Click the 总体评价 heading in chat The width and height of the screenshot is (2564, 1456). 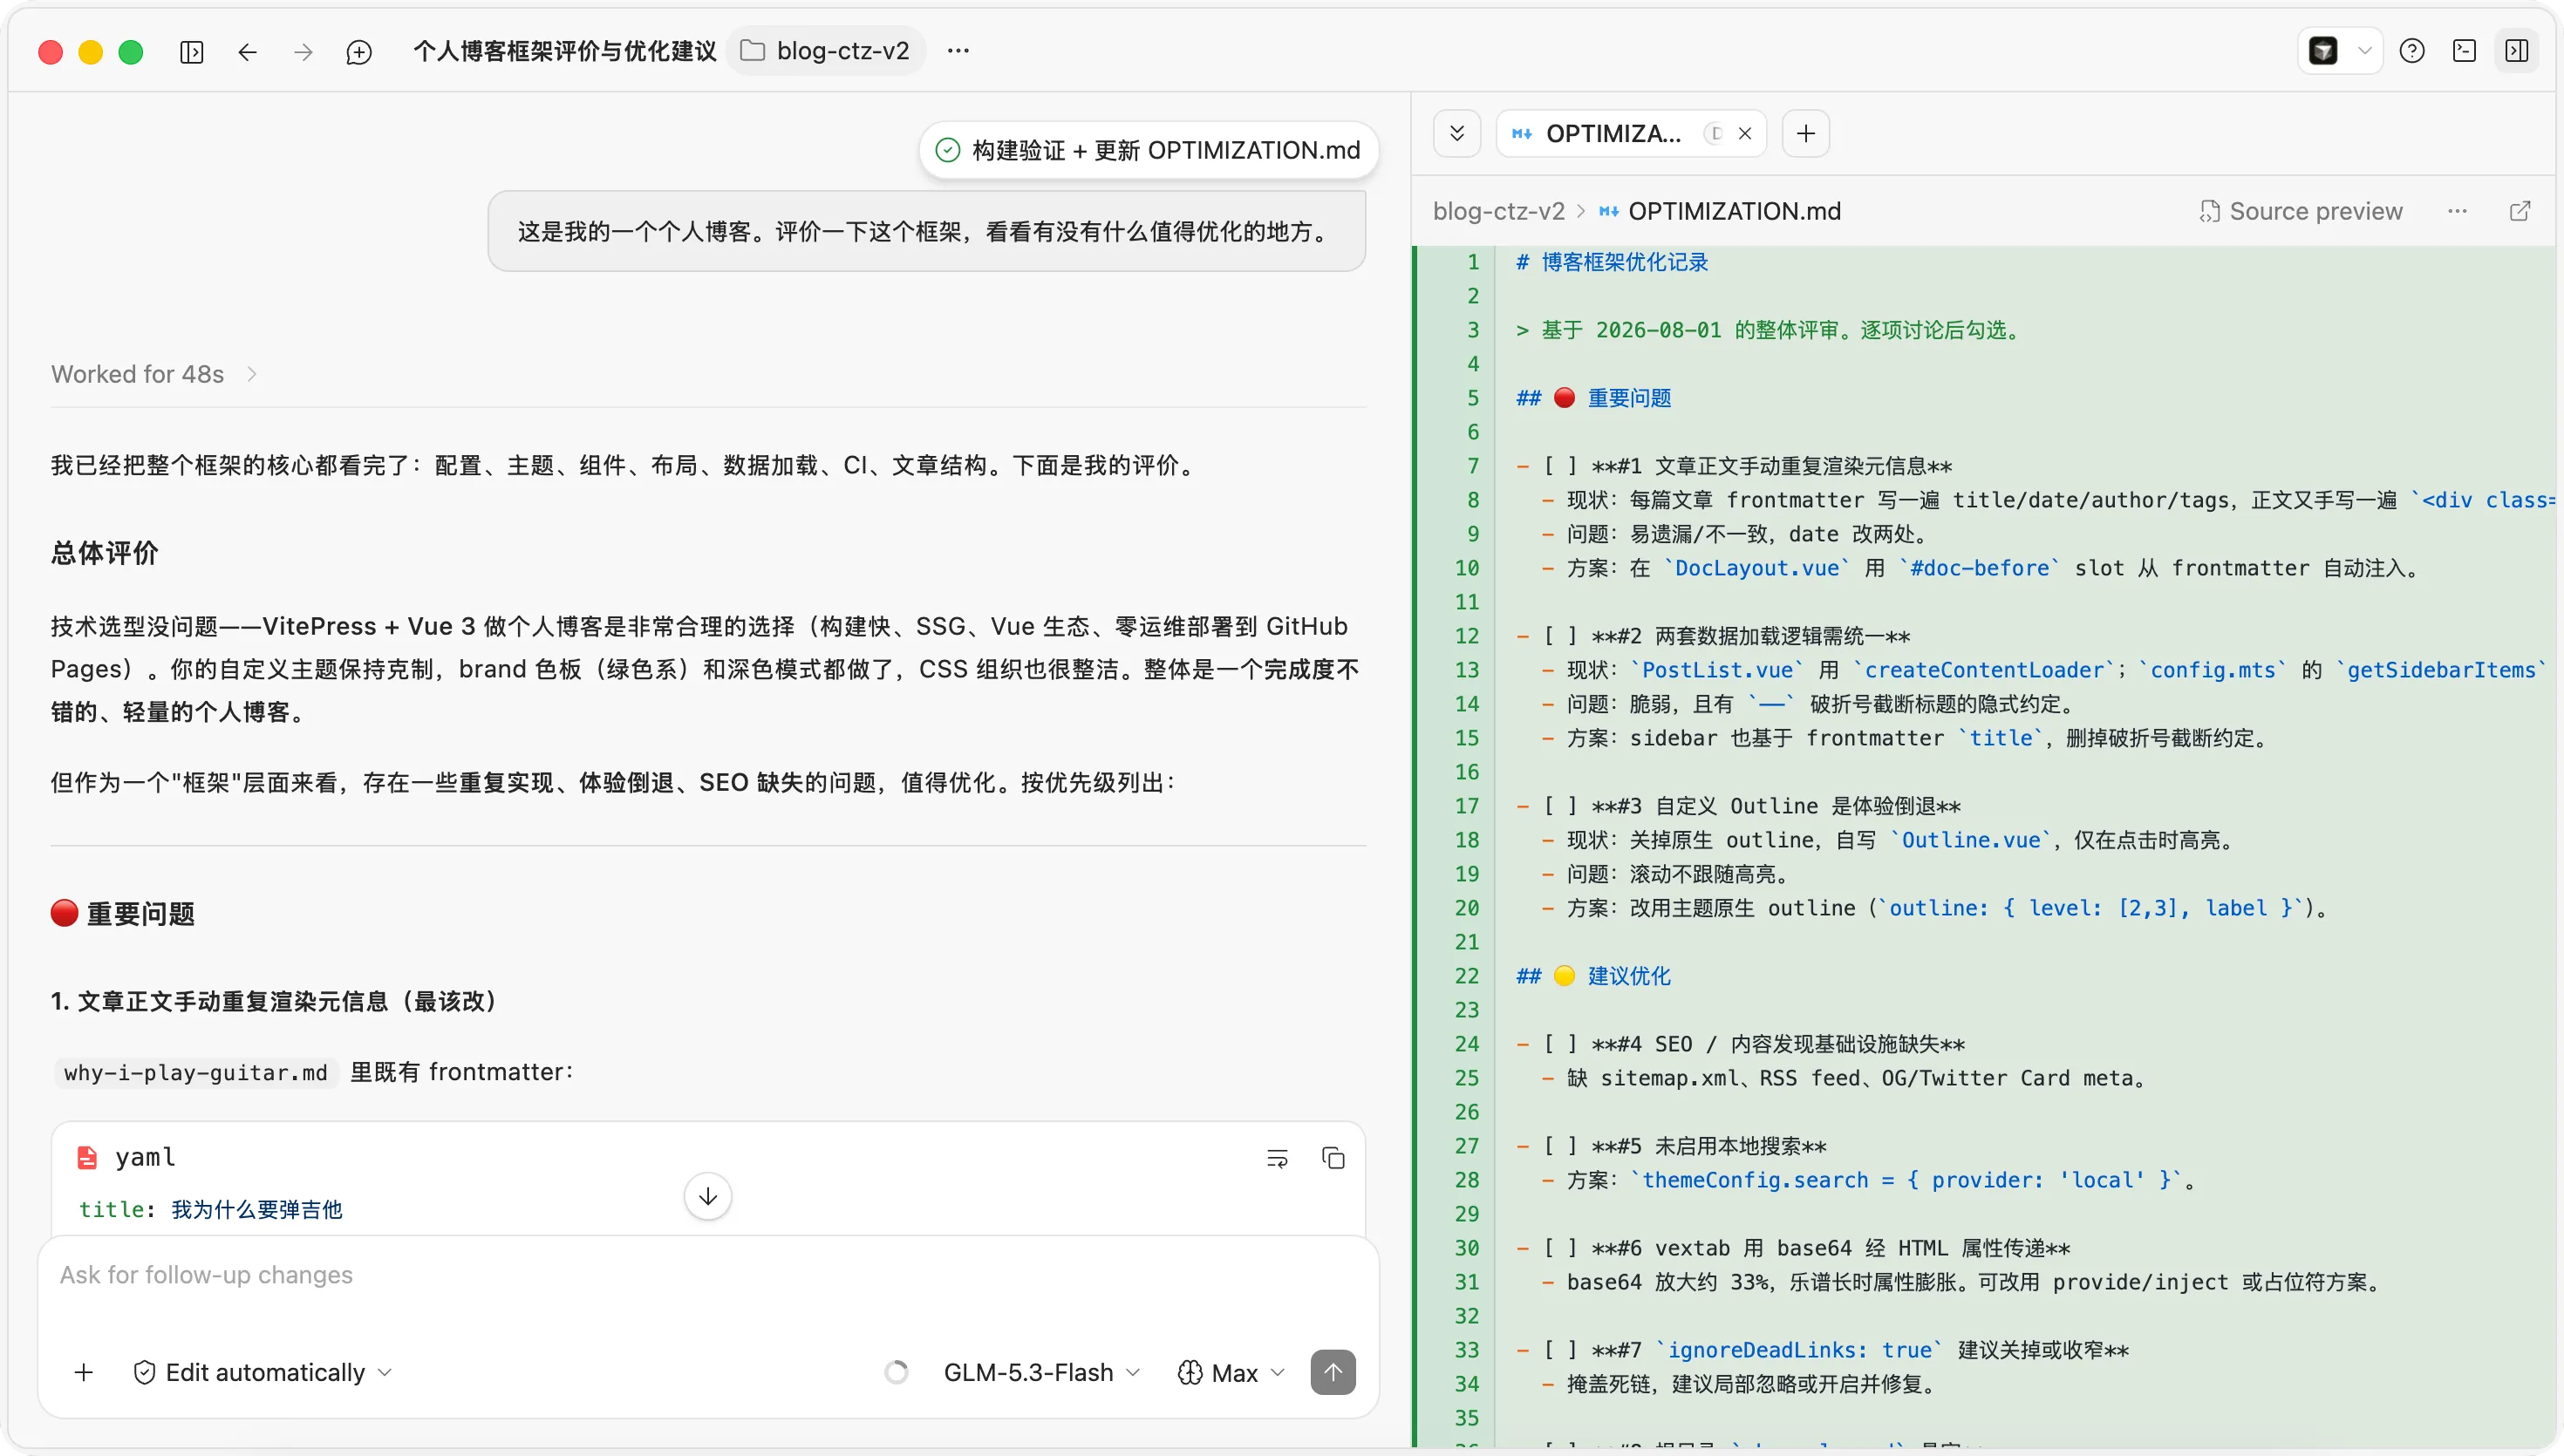(x=104, y=553)
